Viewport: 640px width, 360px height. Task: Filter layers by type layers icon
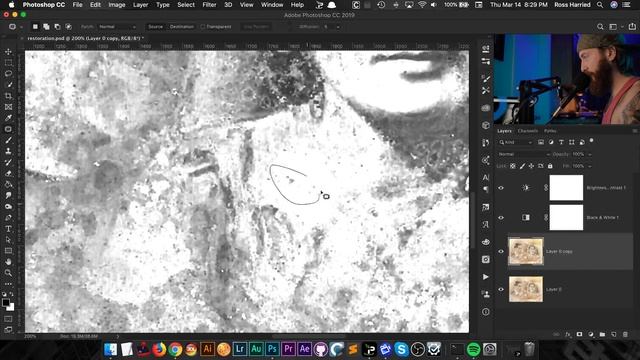tap(561, 142)
